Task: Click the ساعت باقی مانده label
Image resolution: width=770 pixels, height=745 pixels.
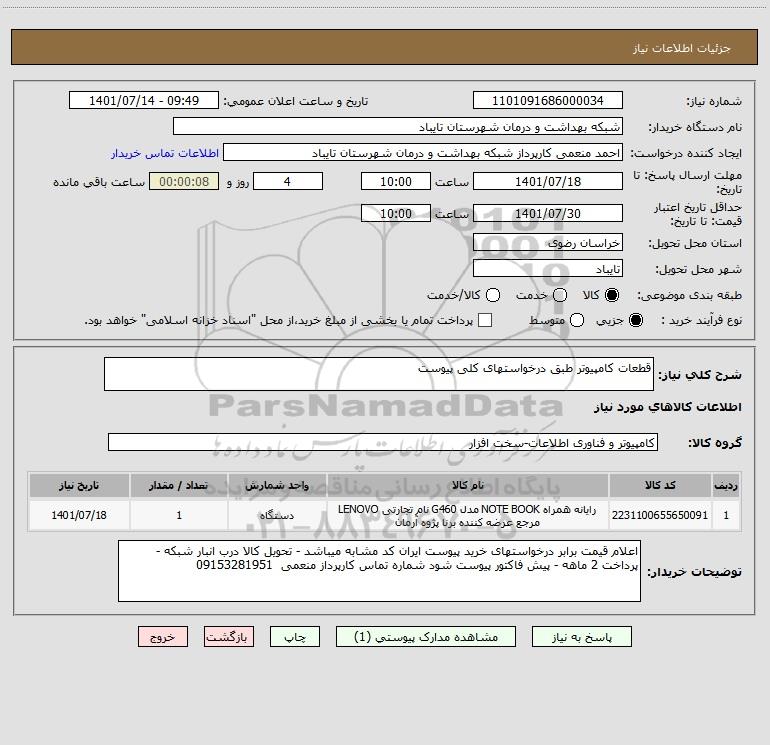Action: pyautogui.click(x=99, y=182)
